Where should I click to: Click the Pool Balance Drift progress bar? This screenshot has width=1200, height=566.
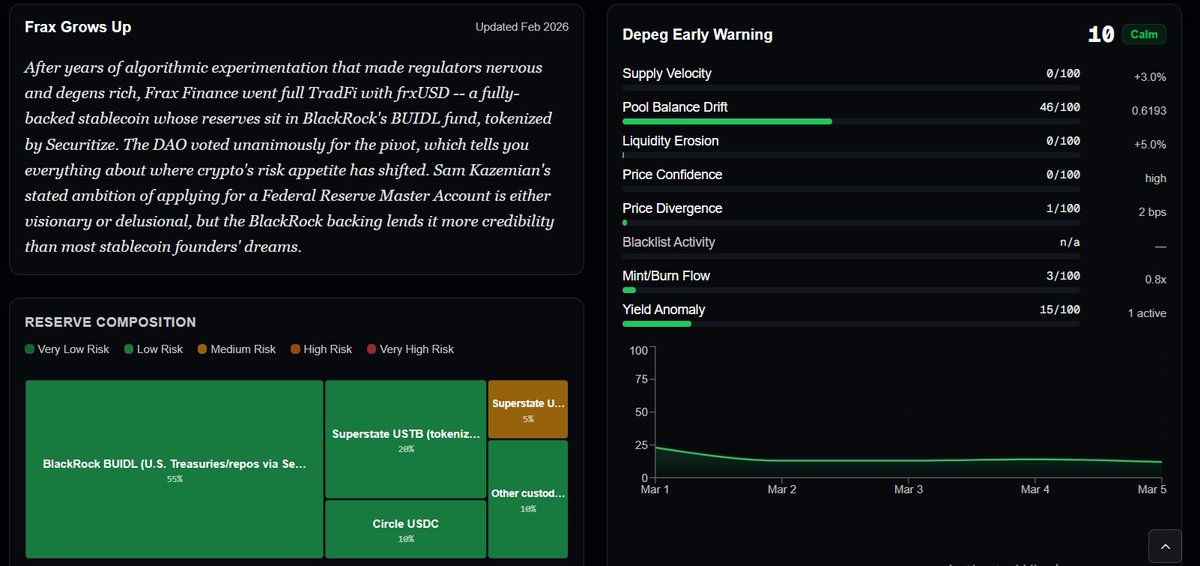click(851, 121)
